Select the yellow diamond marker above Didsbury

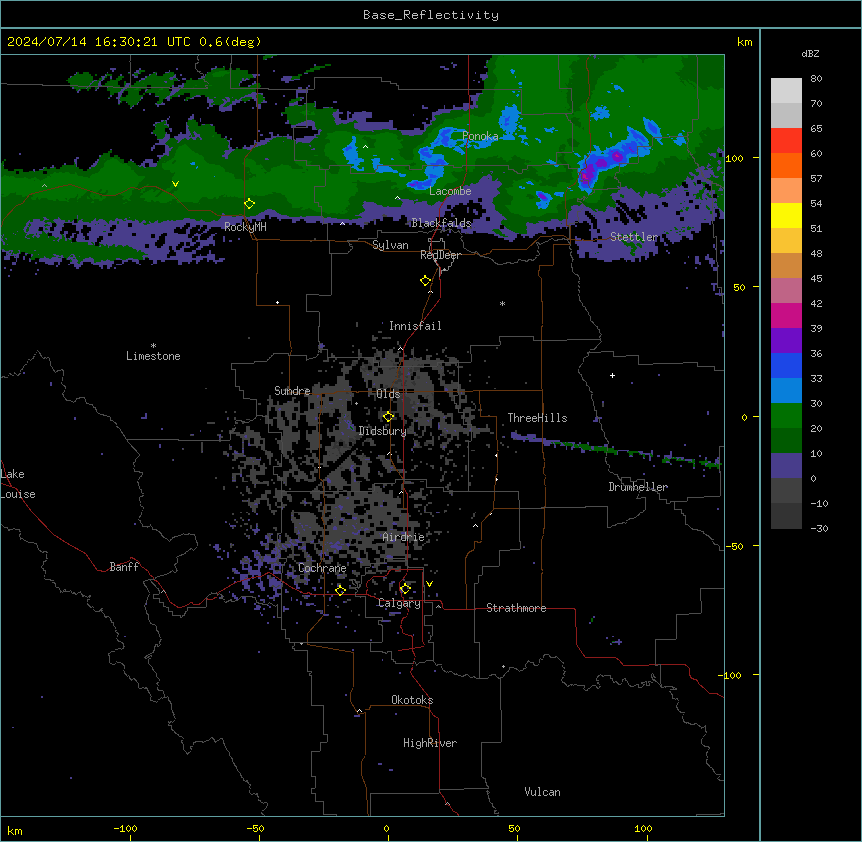tap(388, 416)
